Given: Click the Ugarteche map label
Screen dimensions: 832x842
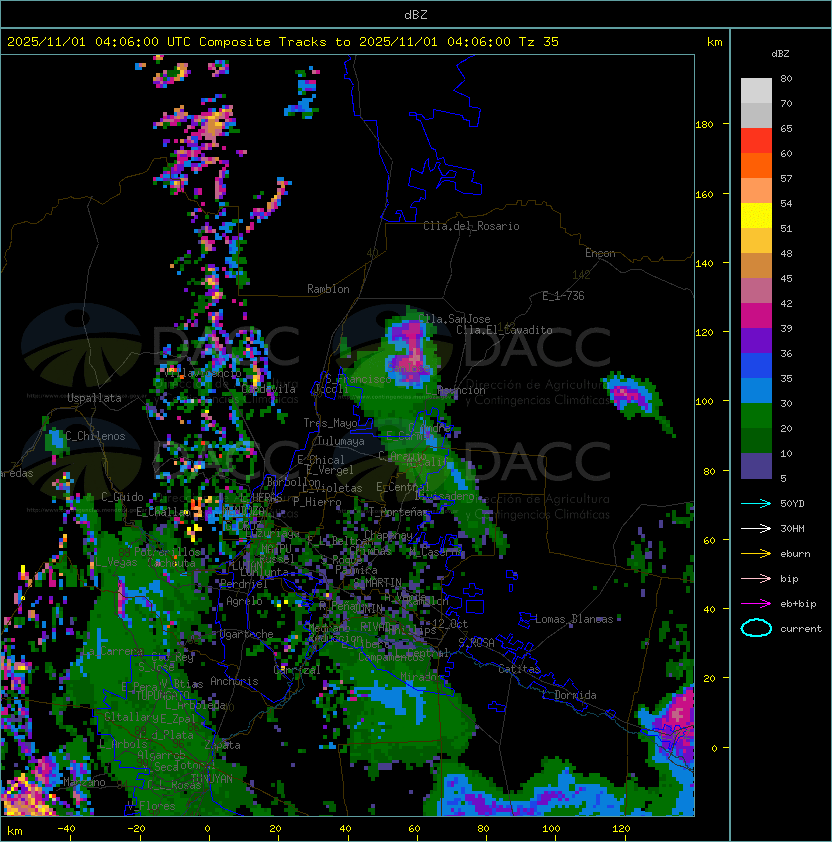Looking at the screenshot, I should tap(247, 634).
